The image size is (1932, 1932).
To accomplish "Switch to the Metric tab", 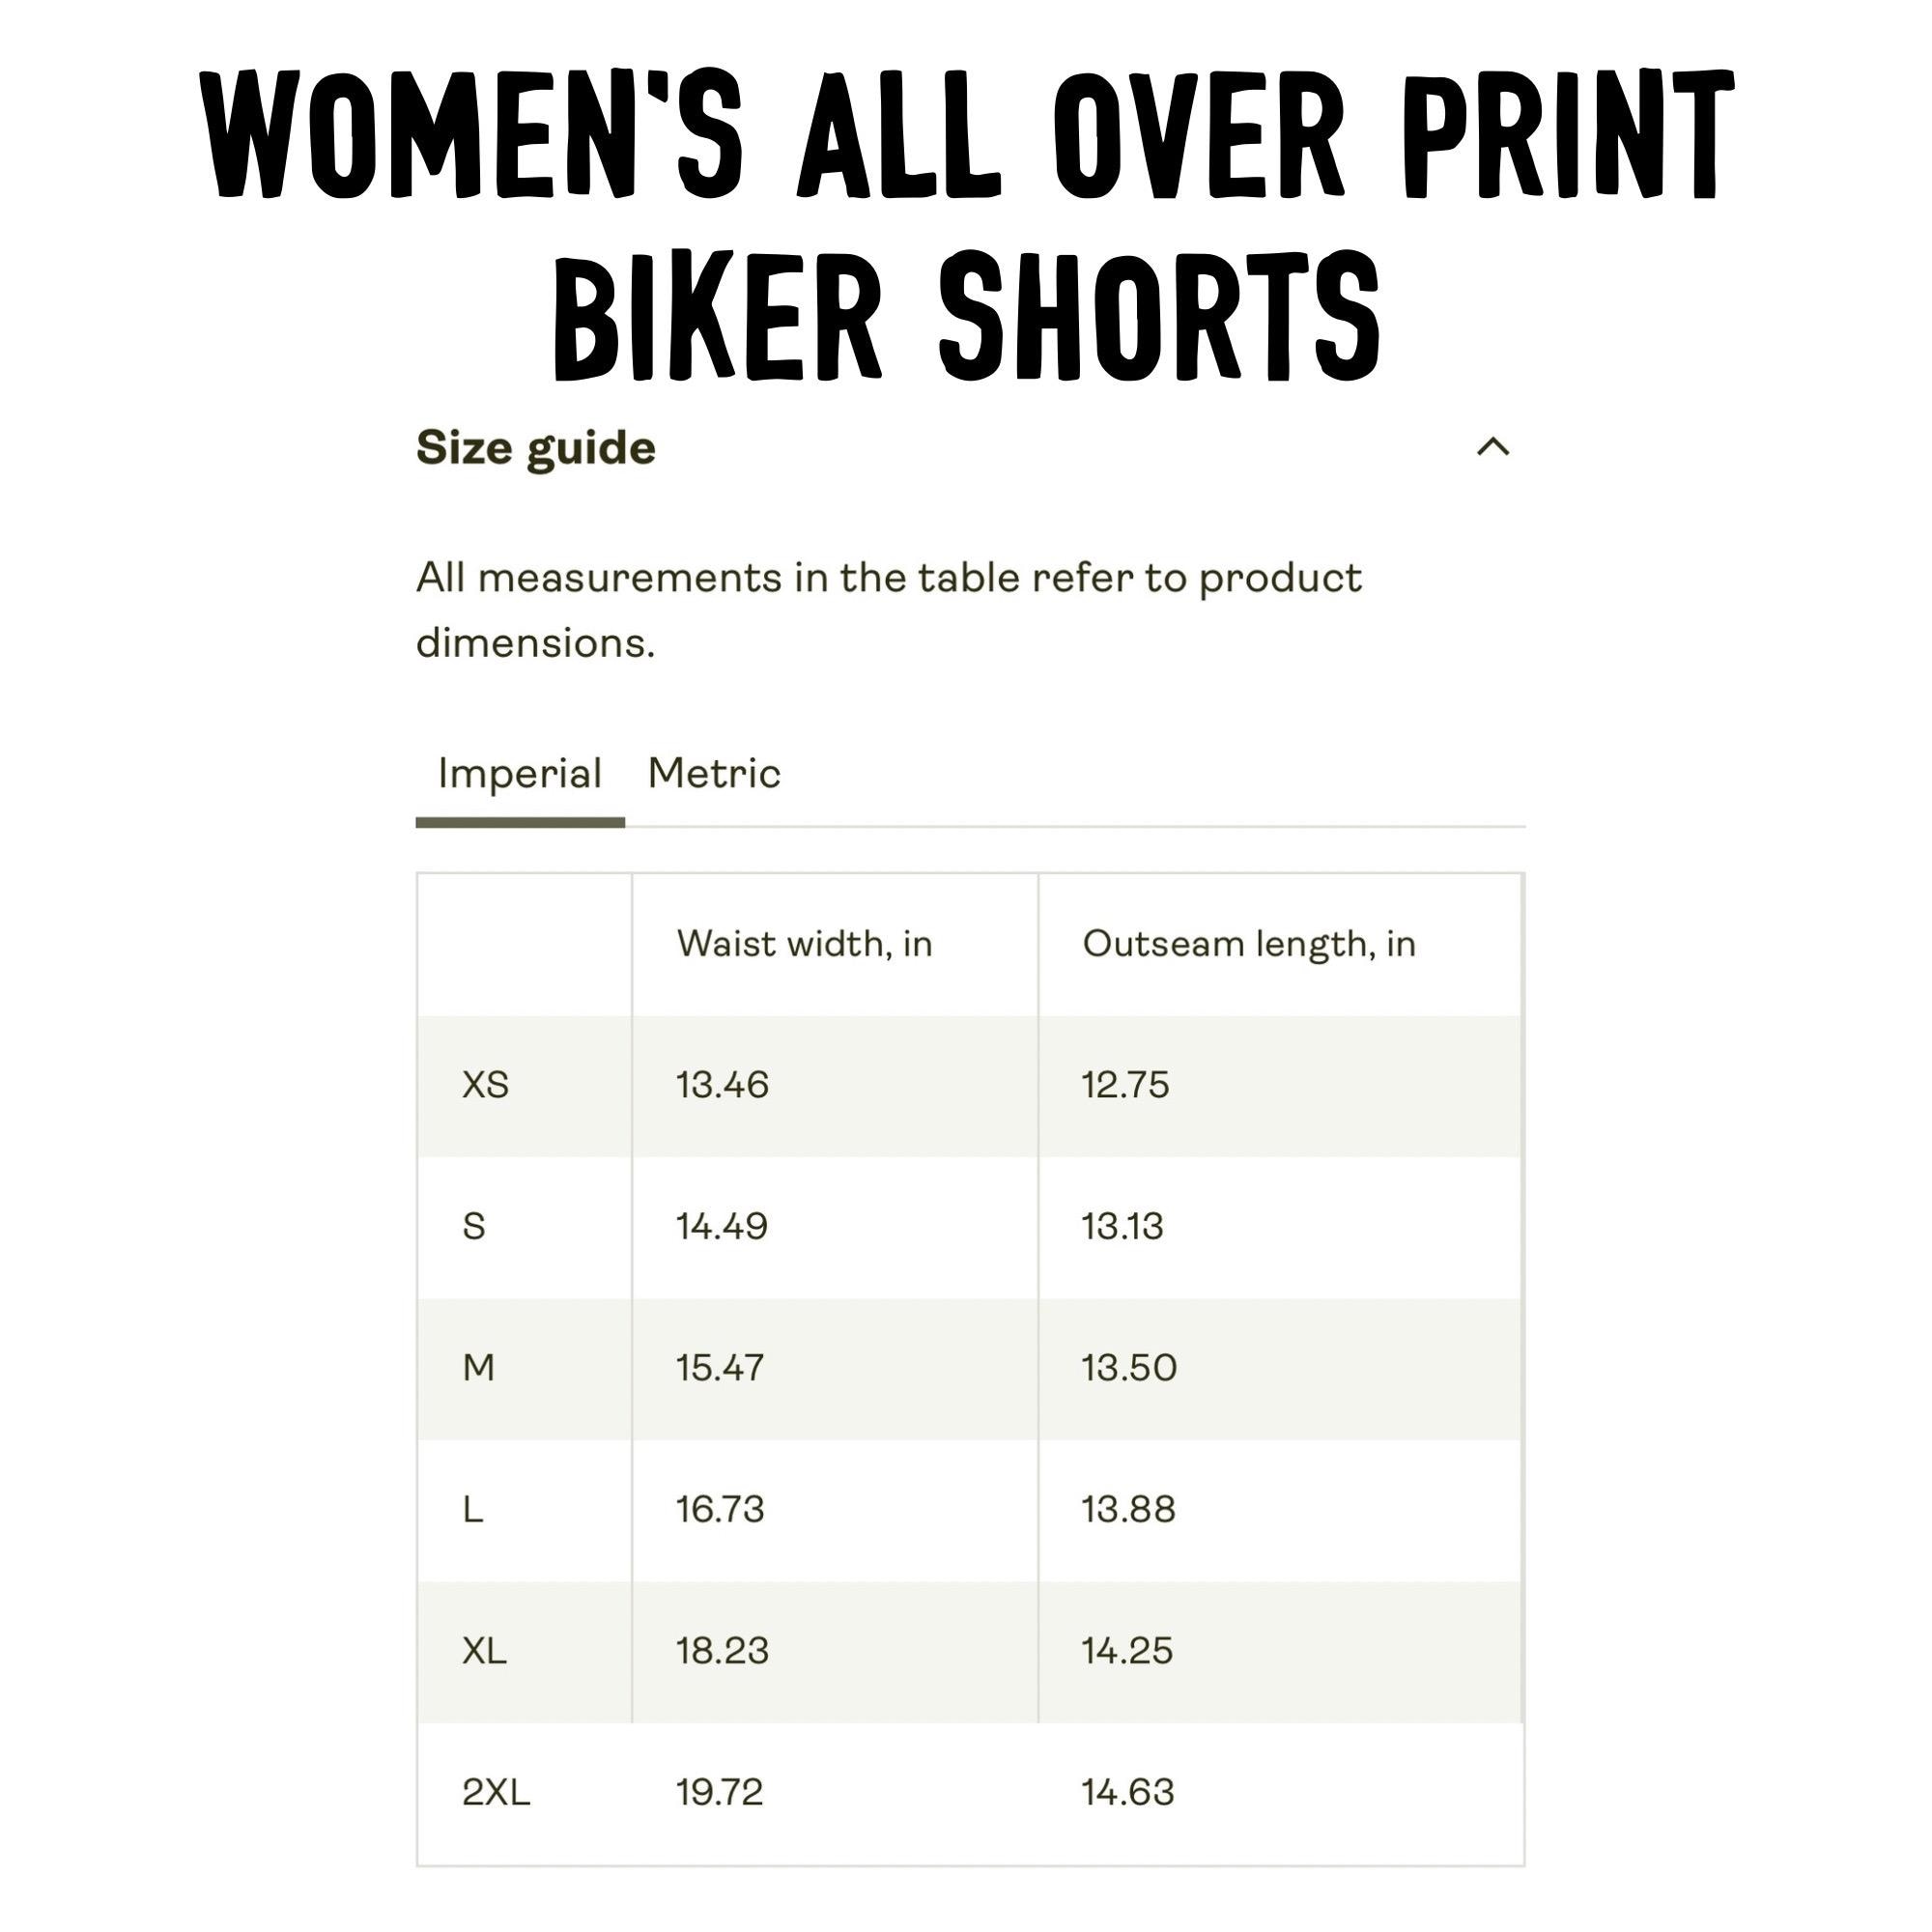I will [714, 773].
